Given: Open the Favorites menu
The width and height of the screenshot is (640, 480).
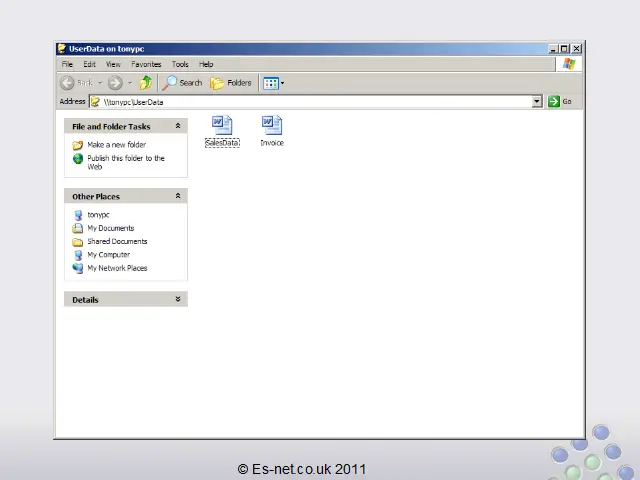Looking at the screenshot, I should (146, 64).
